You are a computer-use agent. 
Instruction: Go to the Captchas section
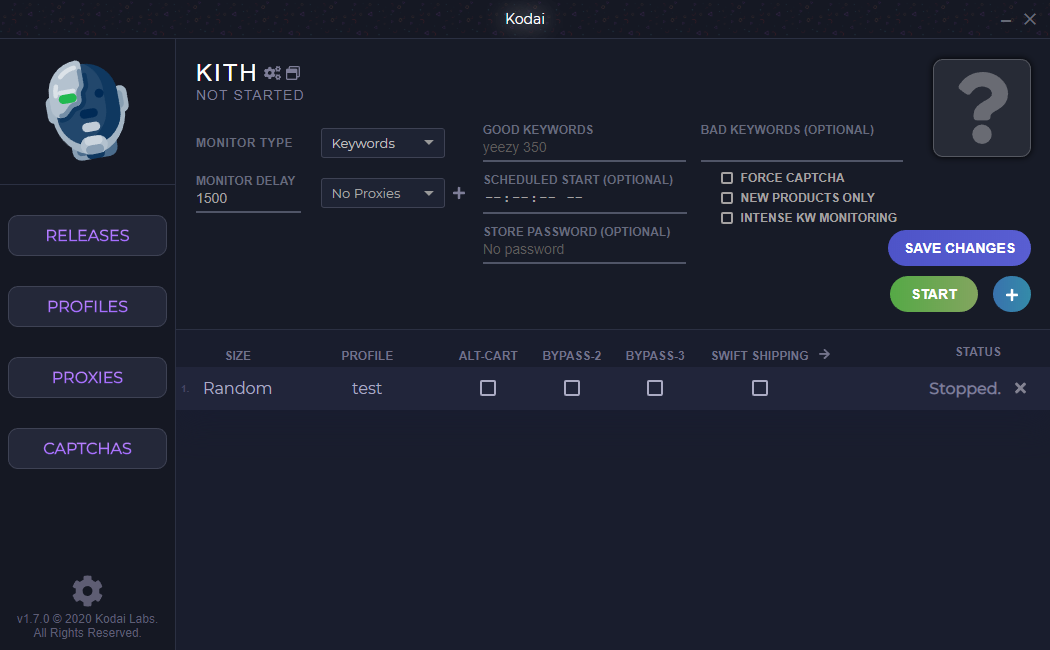click(88, 449)
